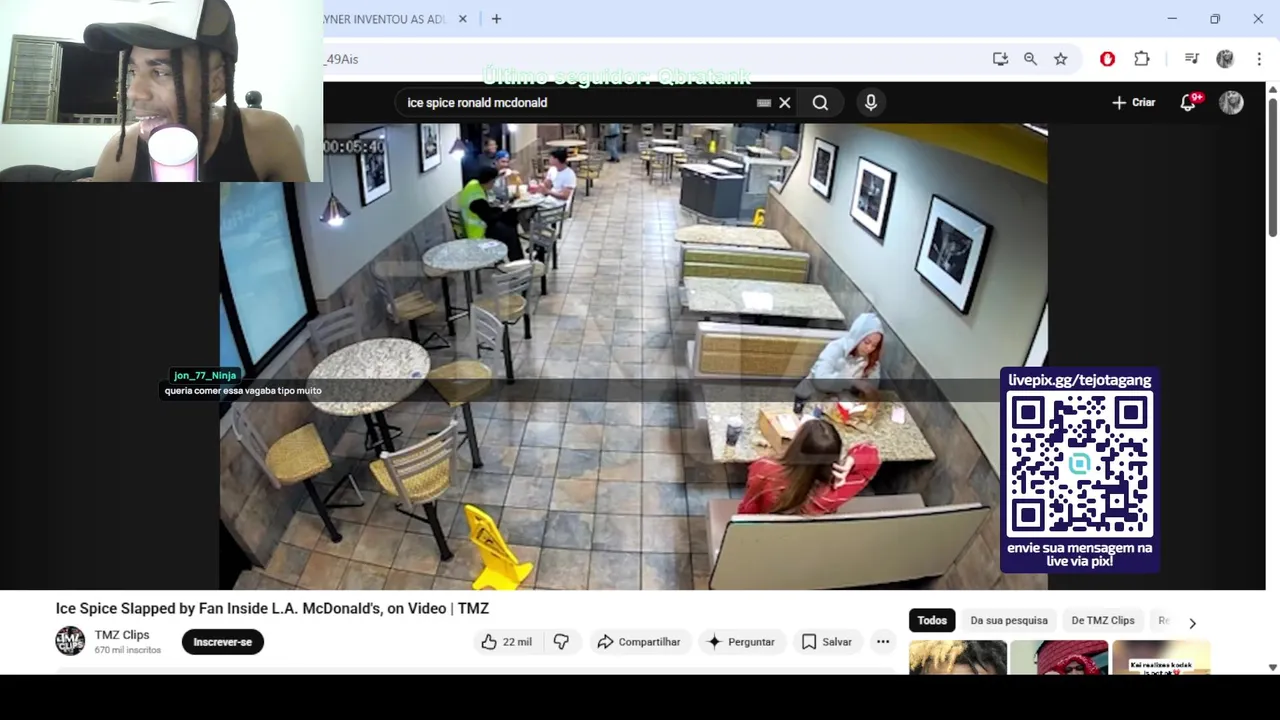1280x720 pixels.
Task: Like the video (22 mil)
Action: pos(507,642)
